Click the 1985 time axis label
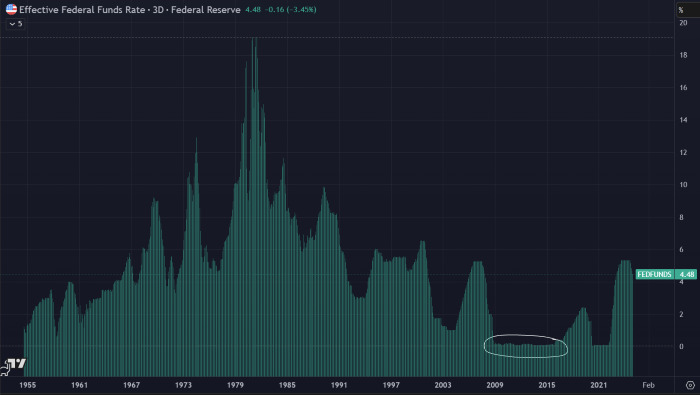The width and height of the screenshot is (700, 395). click(287, 385)
